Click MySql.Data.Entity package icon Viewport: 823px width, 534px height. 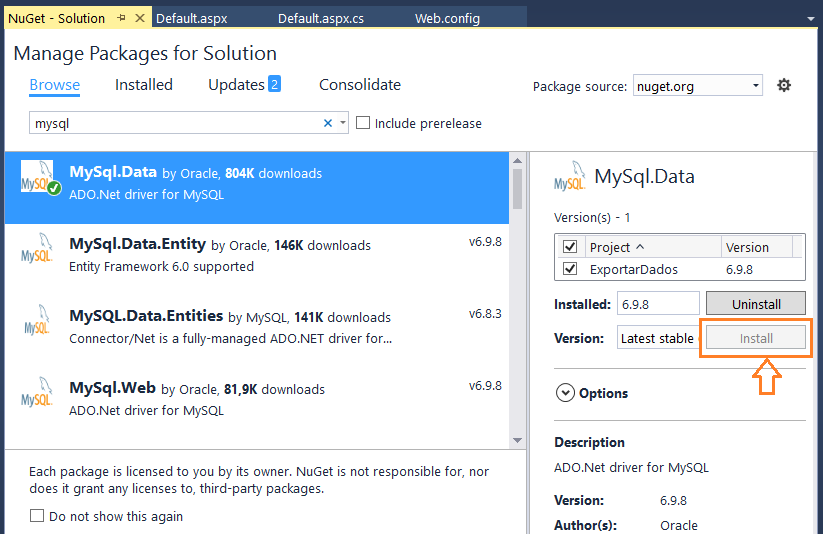37,249
